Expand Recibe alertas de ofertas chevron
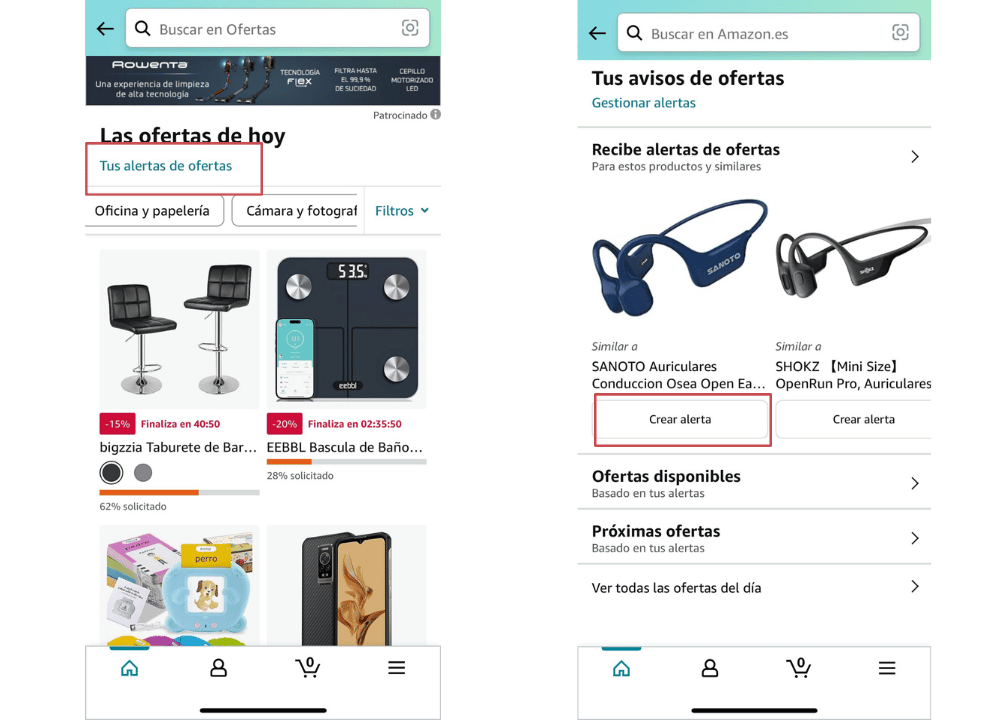This screenshot has width=990, height=720. point(915,157)
